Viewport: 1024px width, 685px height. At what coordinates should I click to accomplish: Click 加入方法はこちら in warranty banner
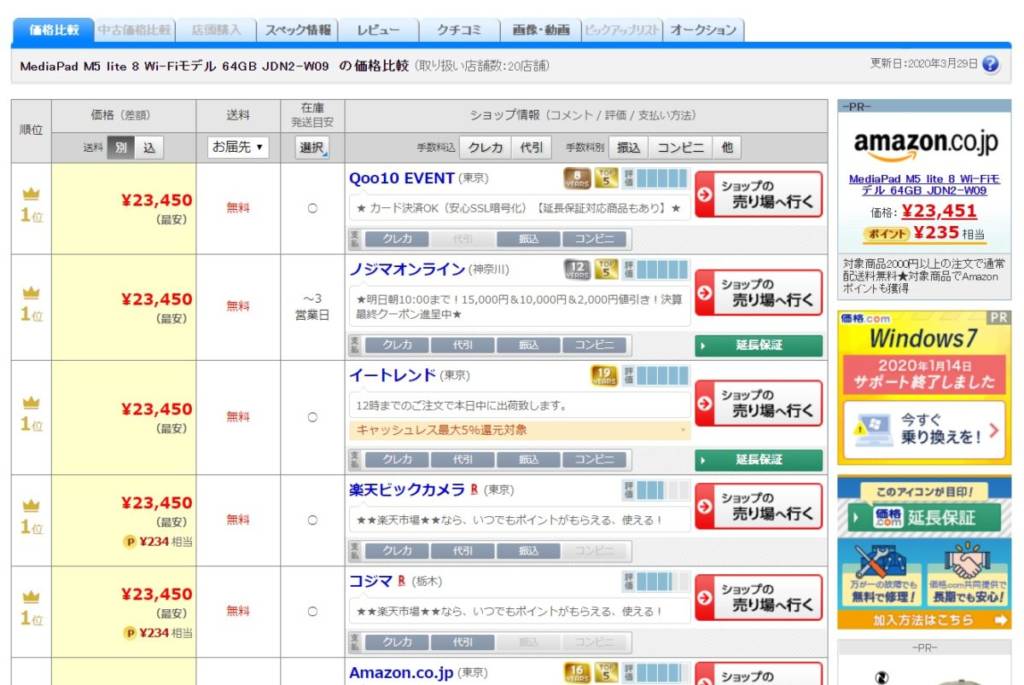(x=924, y=620)
